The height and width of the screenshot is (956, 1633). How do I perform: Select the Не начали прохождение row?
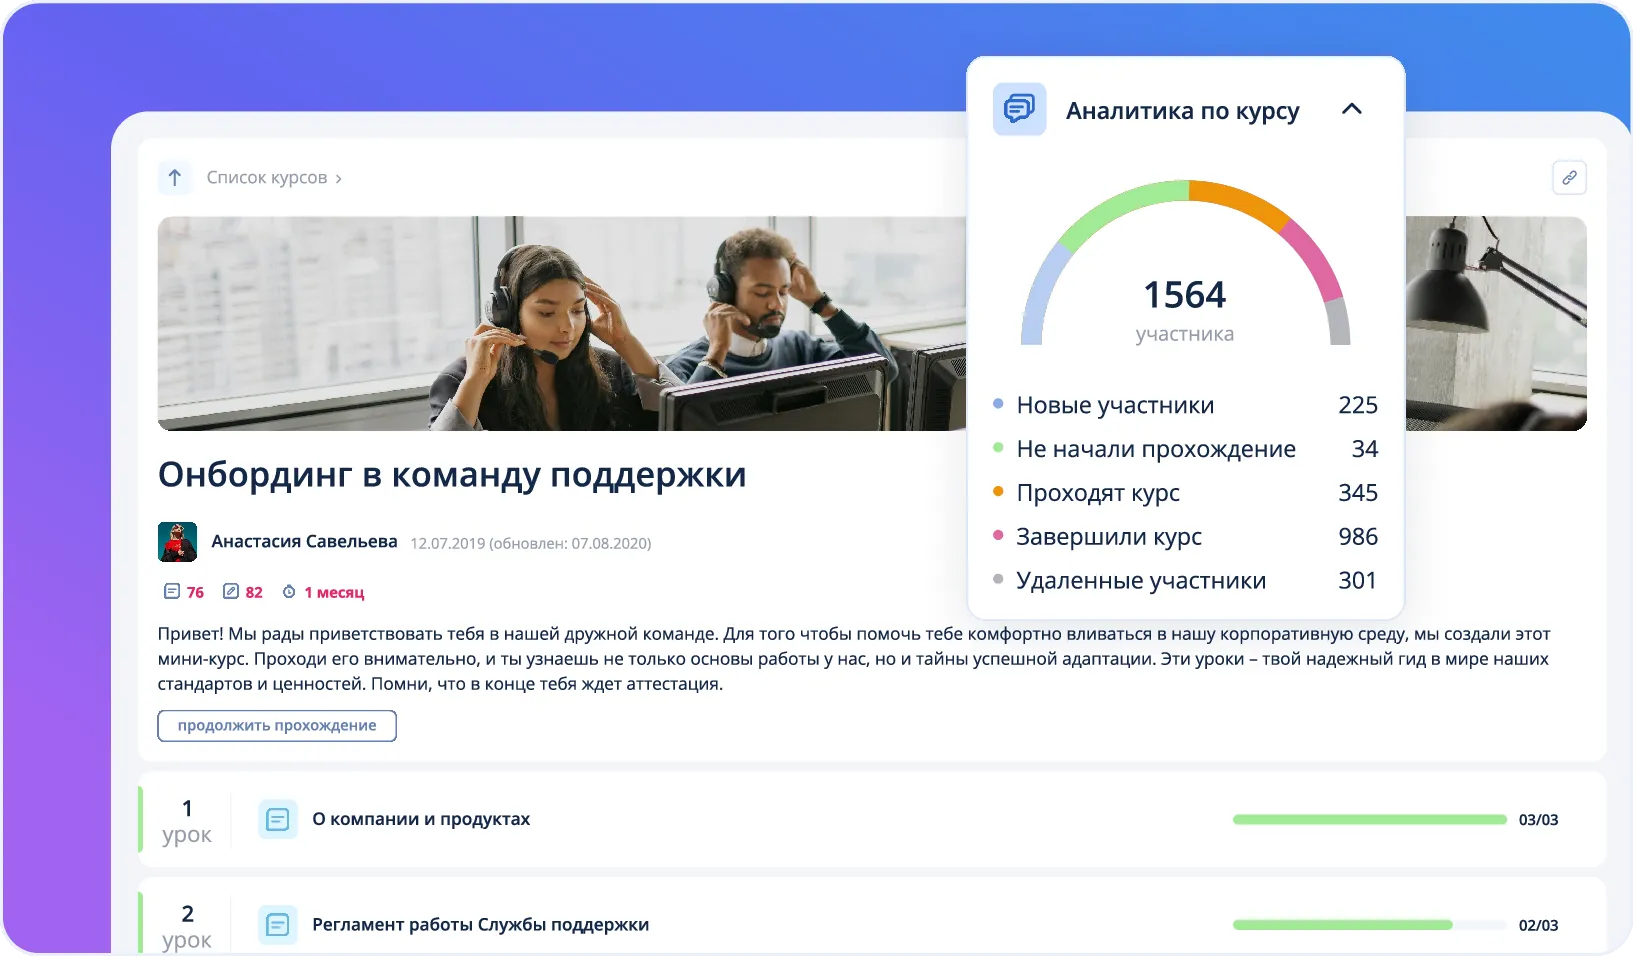[x=1185, y=449]
